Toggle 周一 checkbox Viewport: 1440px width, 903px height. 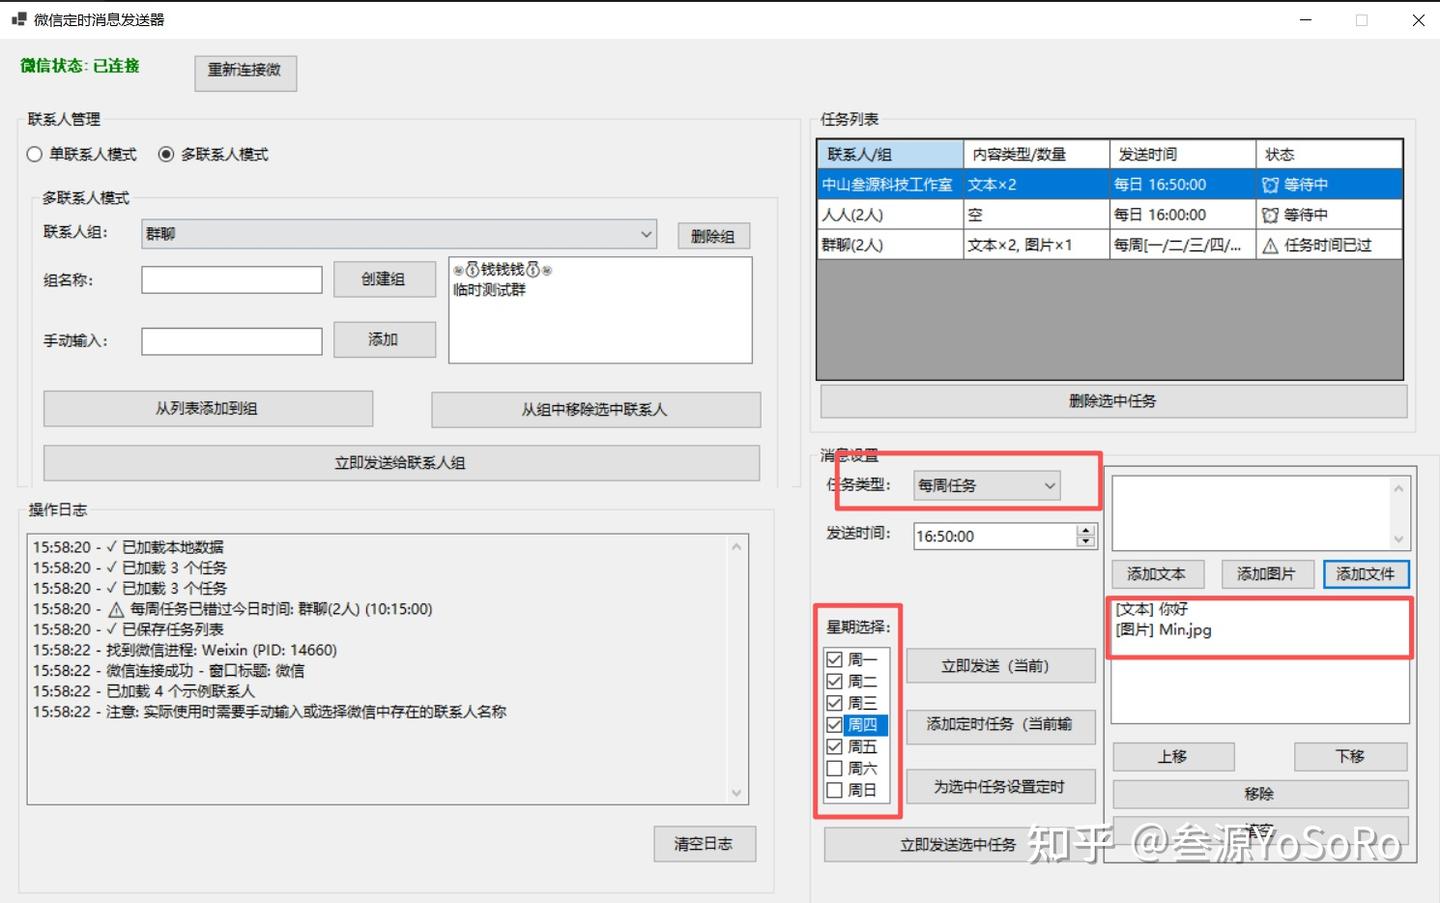tap(834, 659)
